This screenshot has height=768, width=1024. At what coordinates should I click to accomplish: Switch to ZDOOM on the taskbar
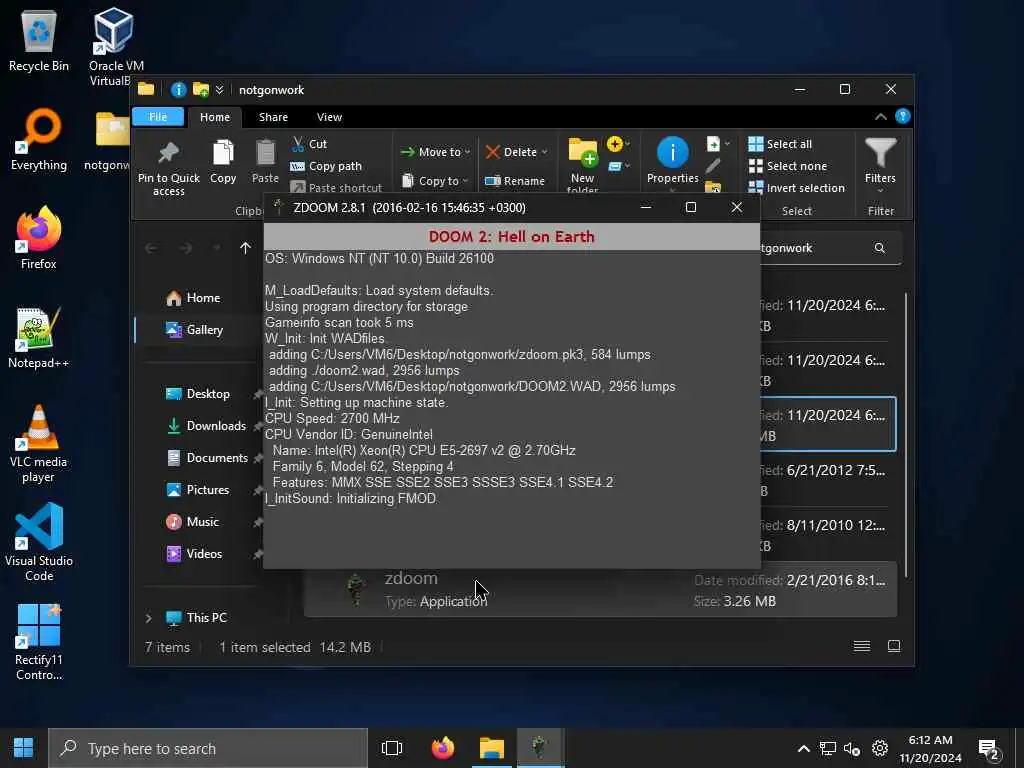coord(539,748)
